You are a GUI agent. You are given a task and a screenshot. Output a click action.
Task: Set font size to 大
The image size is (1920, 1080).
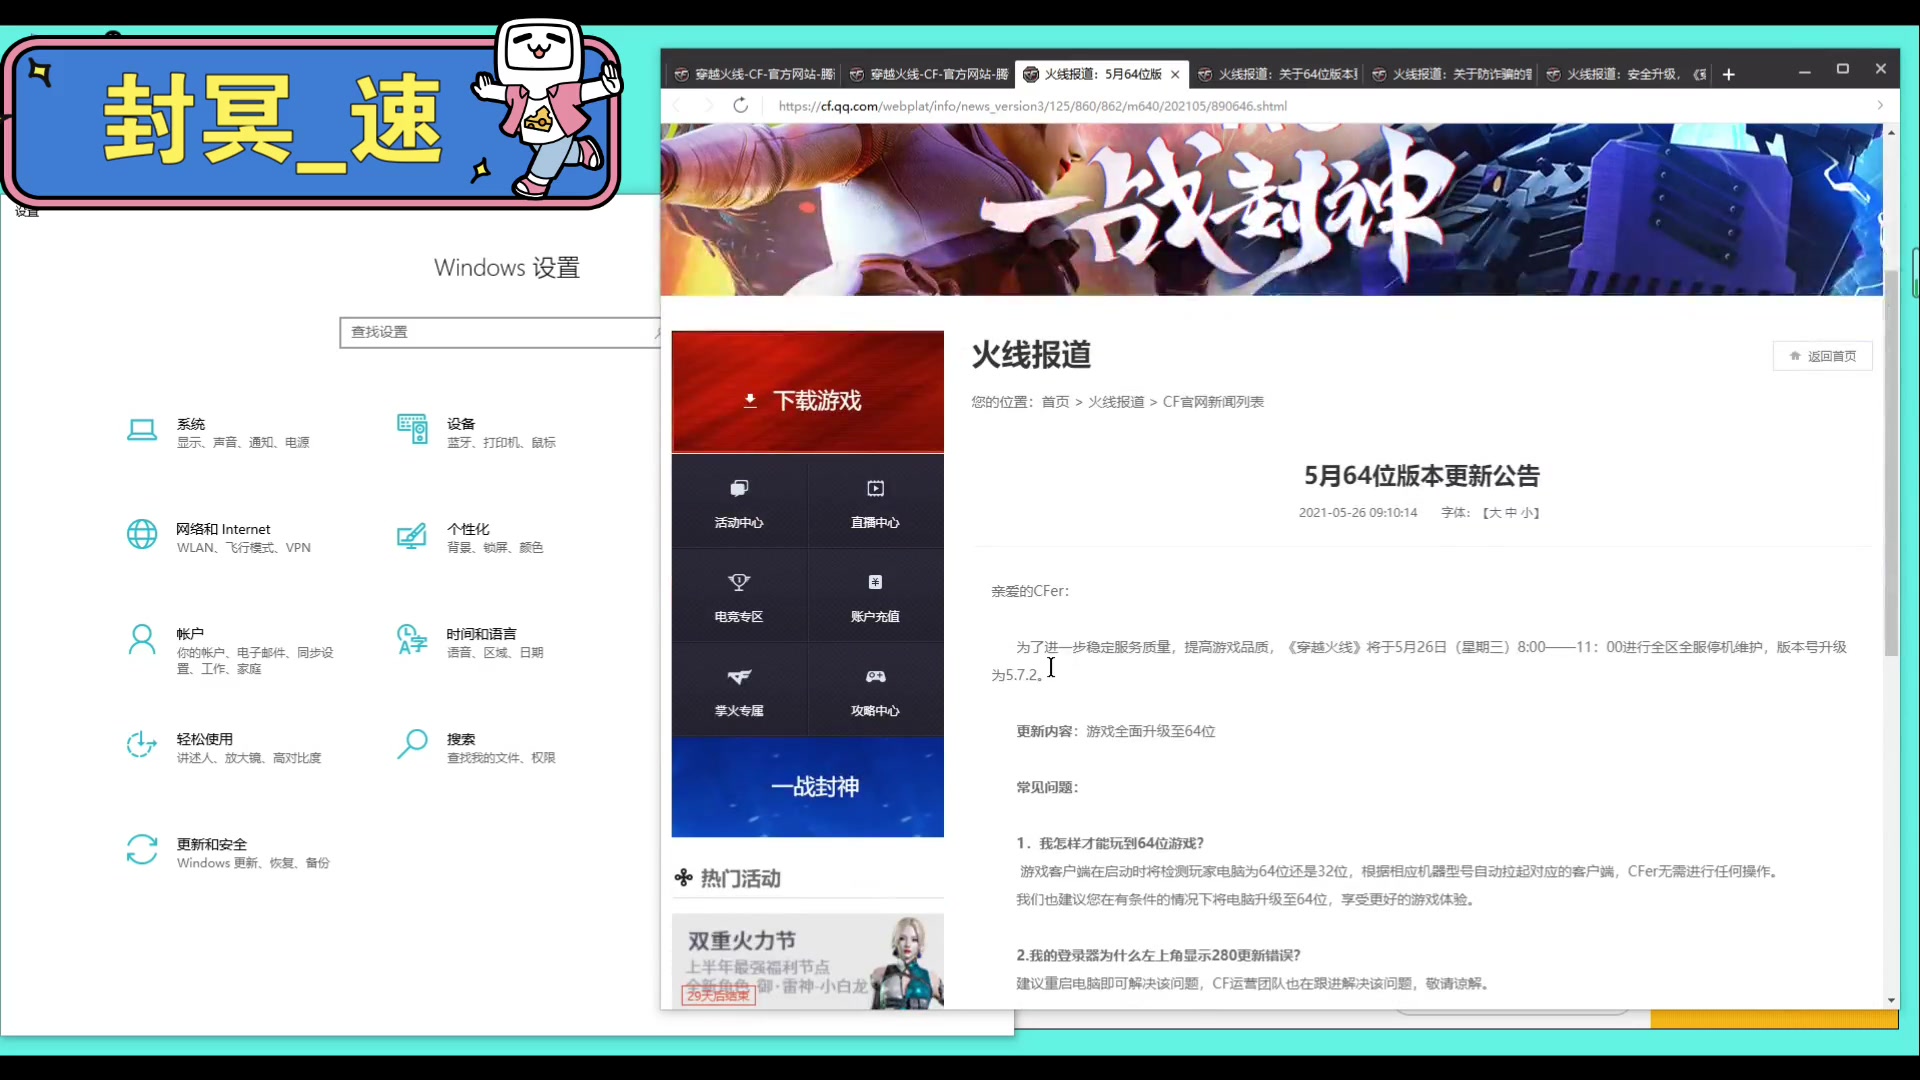point(1495,513)
